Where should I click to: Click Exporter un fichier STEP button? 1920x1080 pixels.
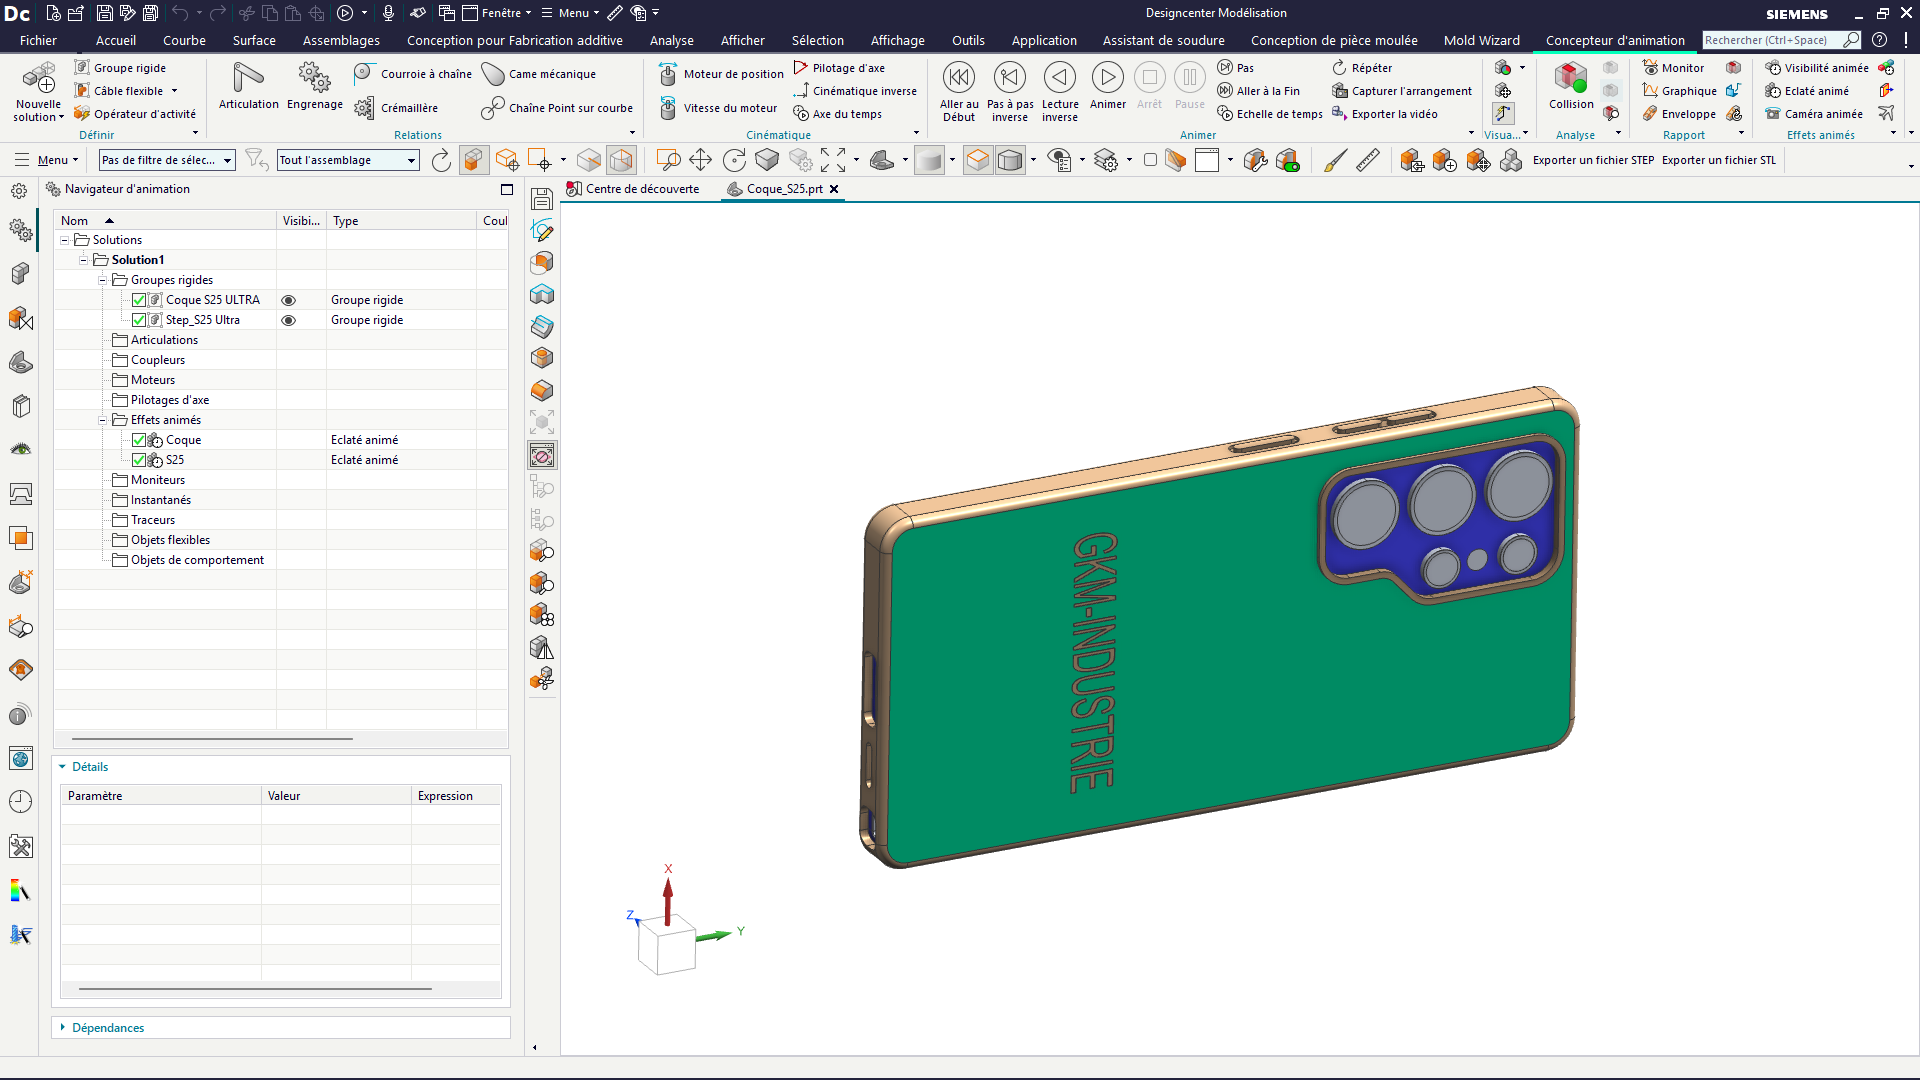coord(1593,160)
